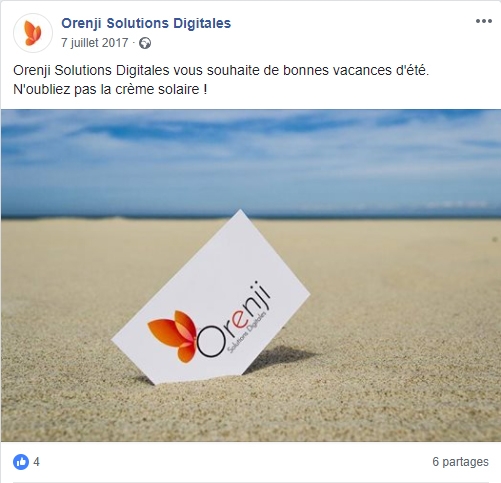501x483 pixels.
Task: Click the white clouds in the photo
Action: (250, 147)
